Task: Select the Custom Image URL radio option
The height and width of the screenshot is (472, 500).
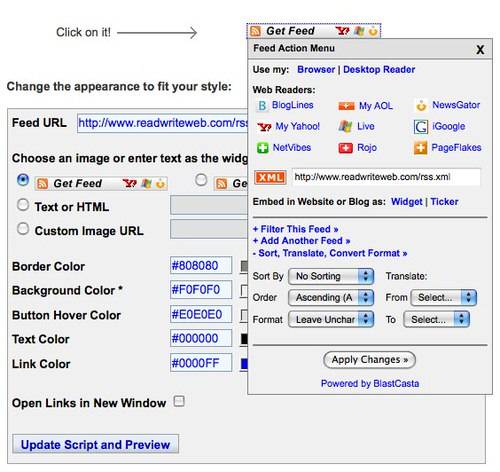Action: click(23, 229)
